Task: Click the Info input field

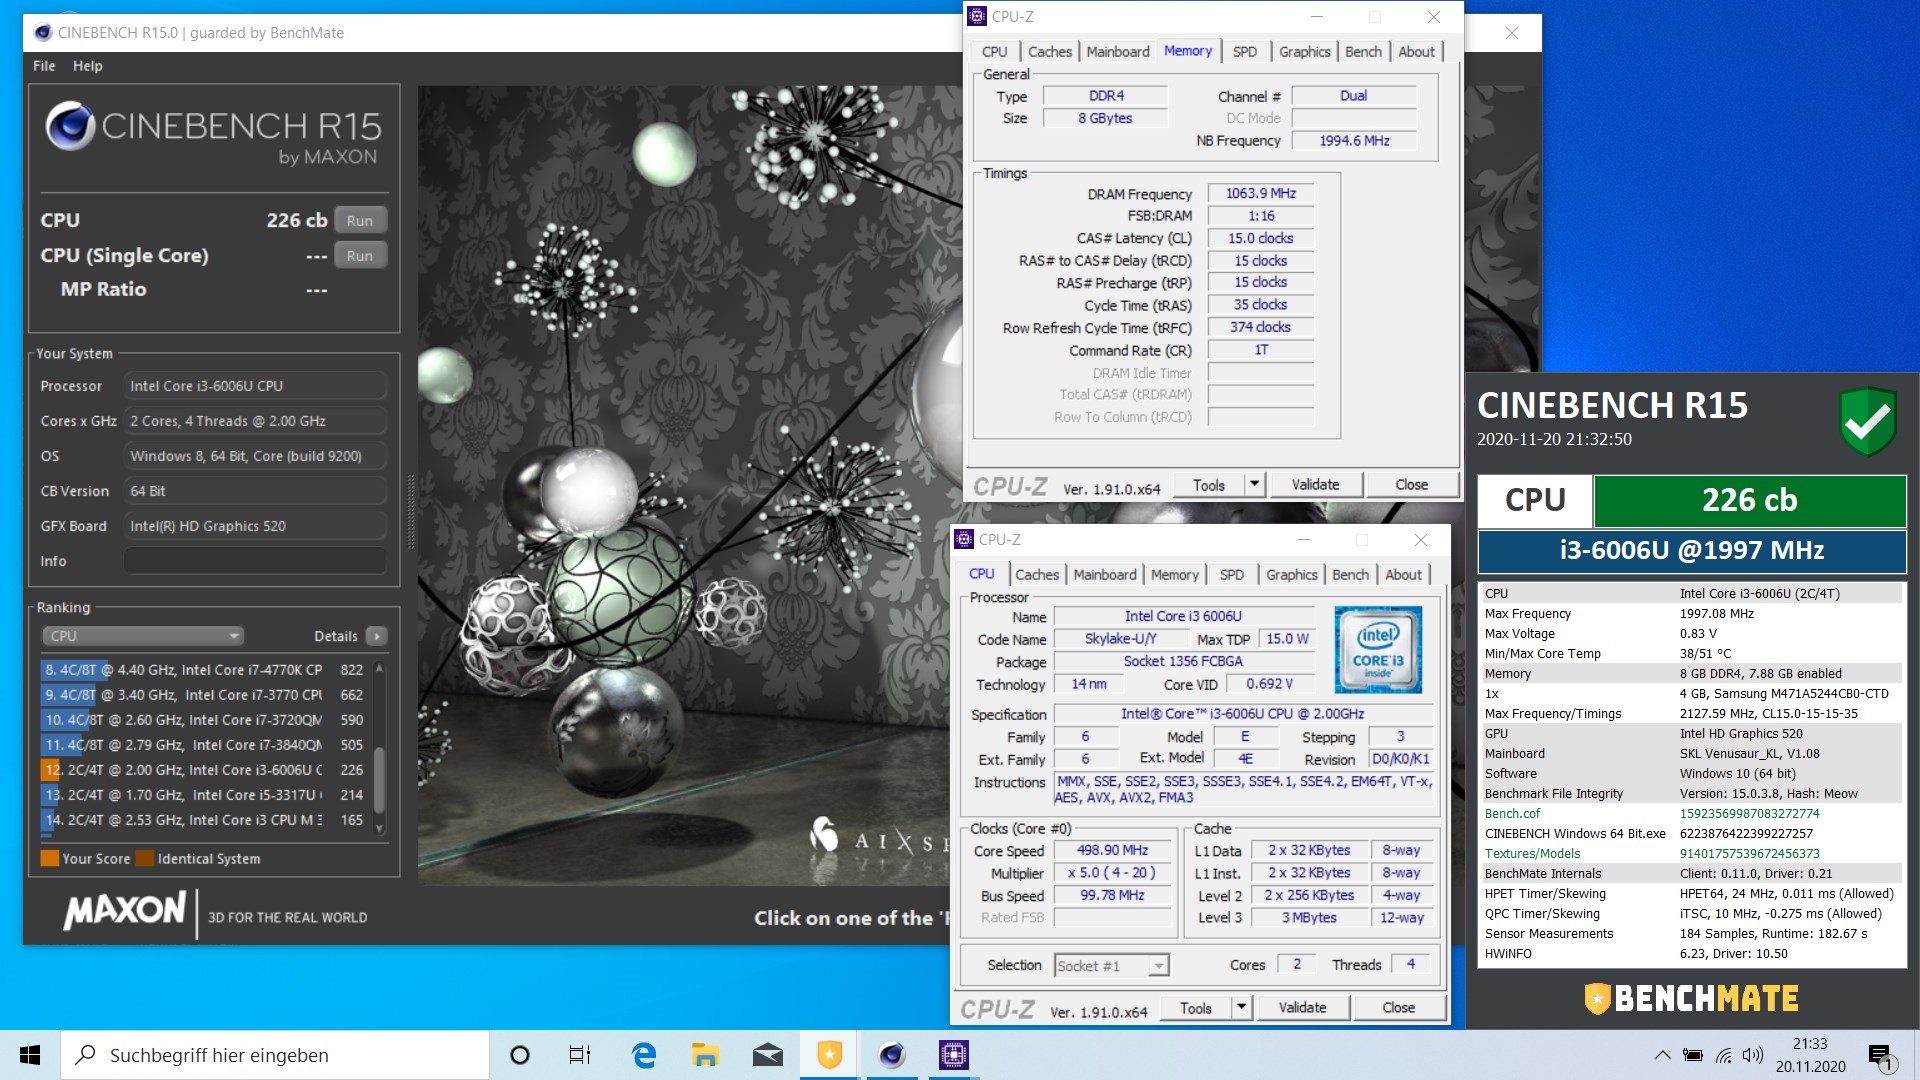Action: point(255,561)
